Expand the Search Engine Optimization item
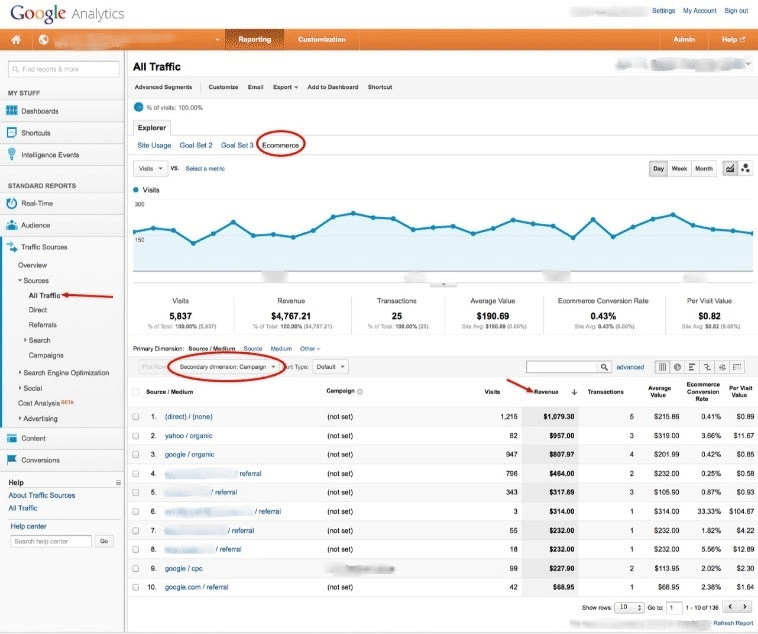Image resolution: width=758 pixels, height=634 pixels. pyautogui.click(x=64, y=373)
